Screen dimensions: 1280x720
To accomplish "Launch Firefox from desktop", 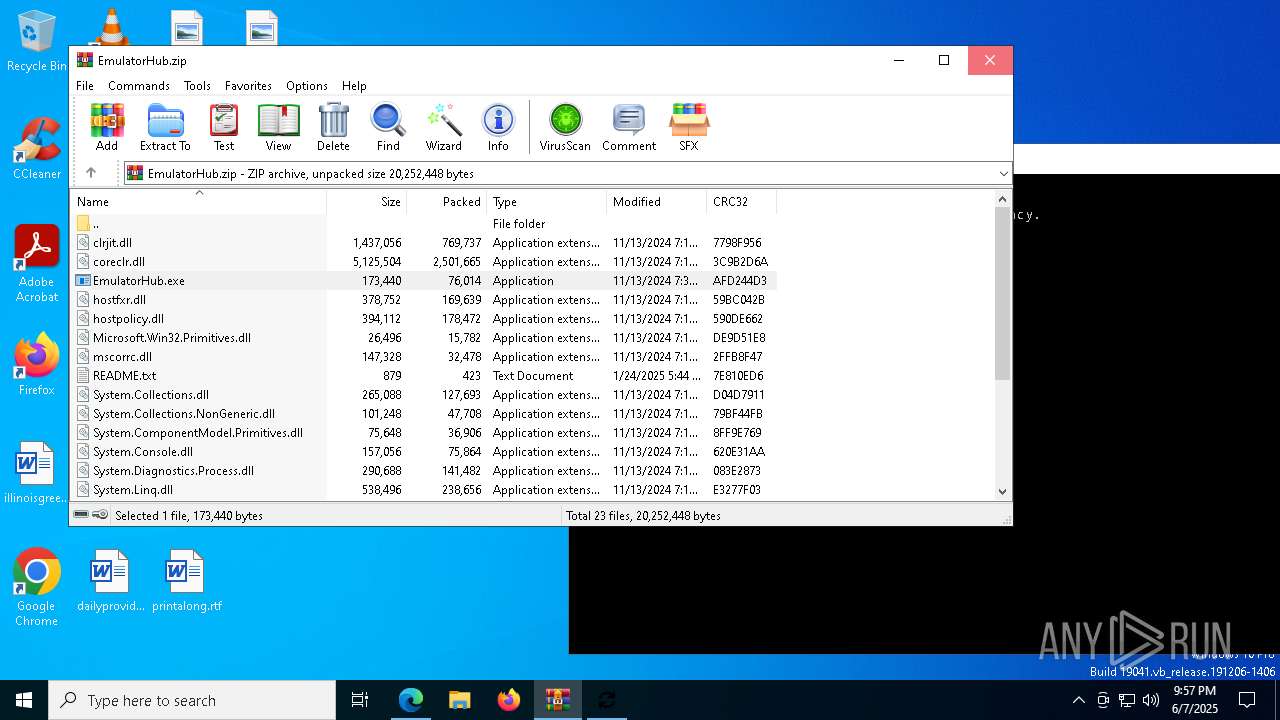I will click(37, 365).
